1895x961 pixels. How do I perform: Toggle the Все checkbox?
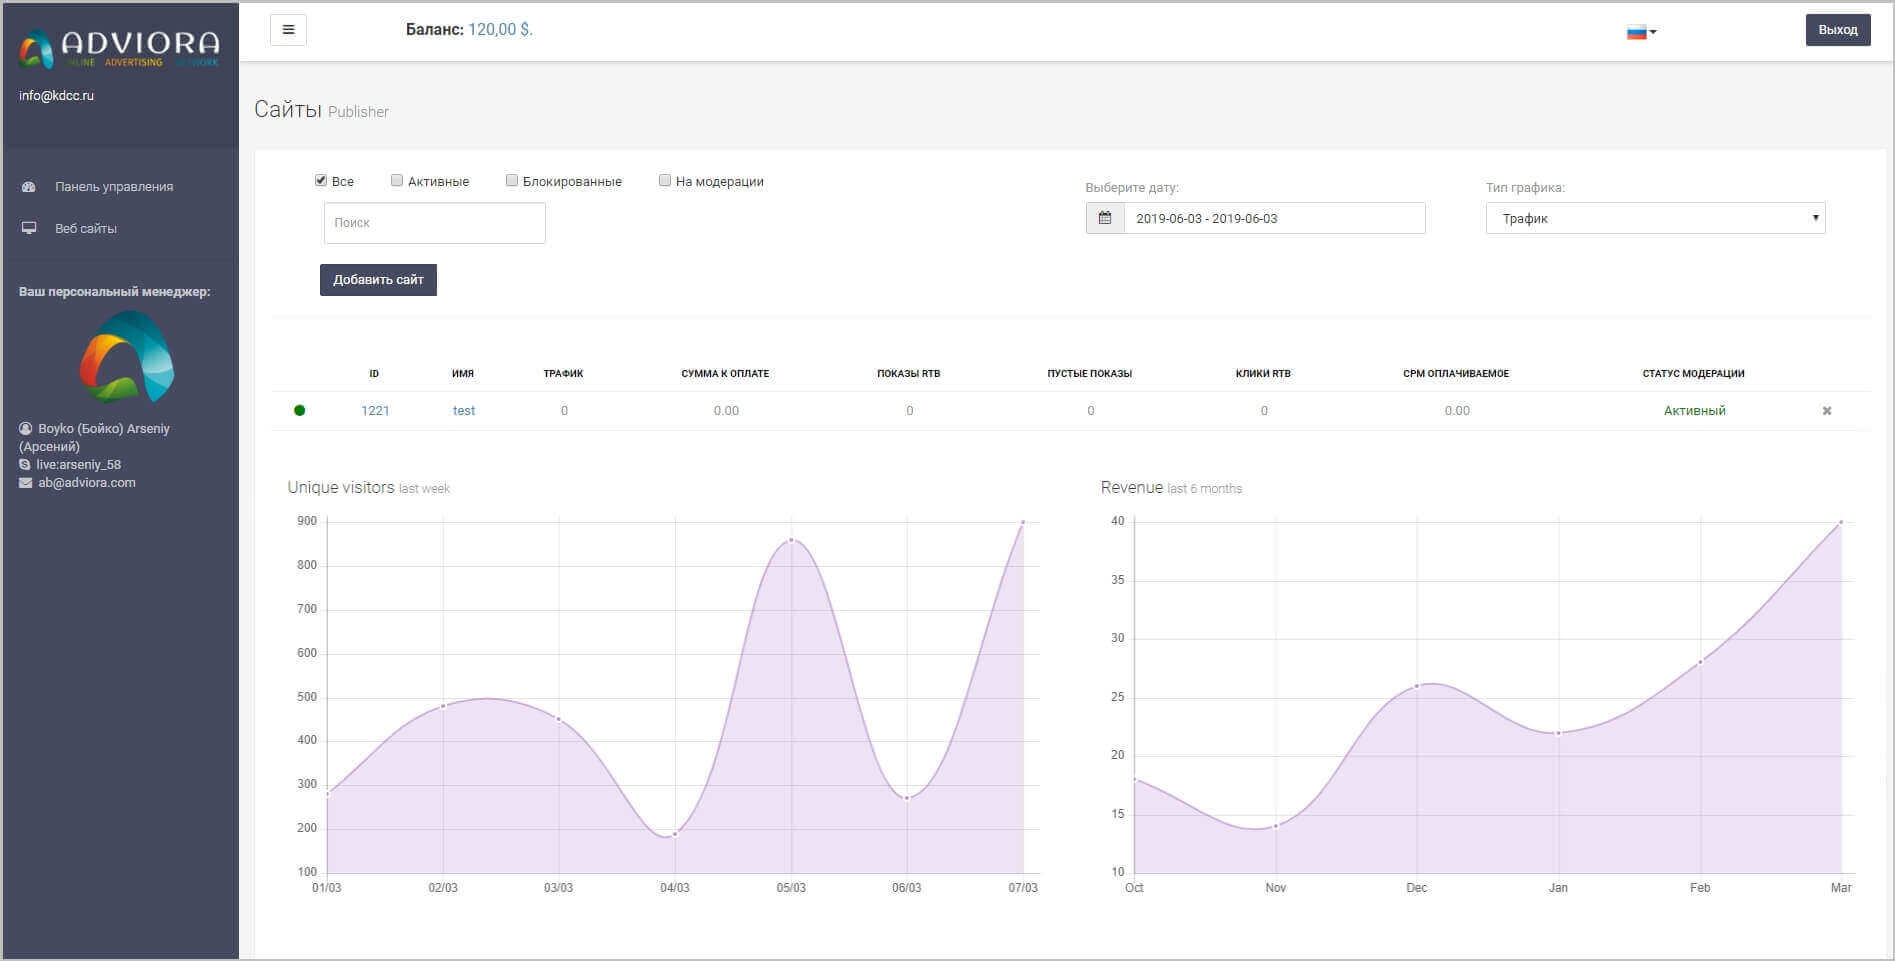(321, 181)
